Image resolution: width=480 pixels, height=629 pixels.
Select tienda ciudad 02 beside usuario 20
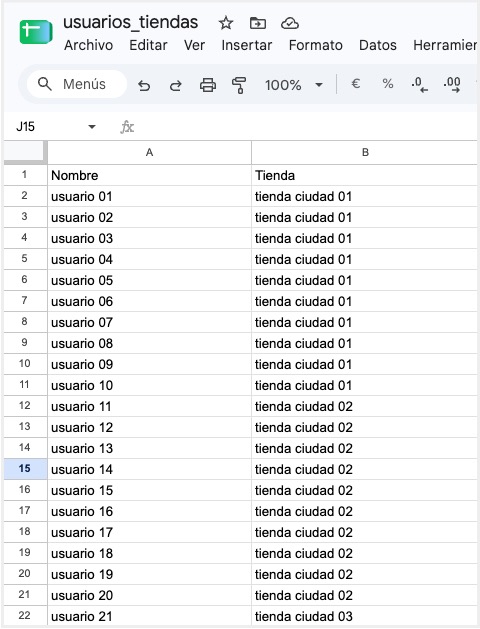tap(365, 595)
